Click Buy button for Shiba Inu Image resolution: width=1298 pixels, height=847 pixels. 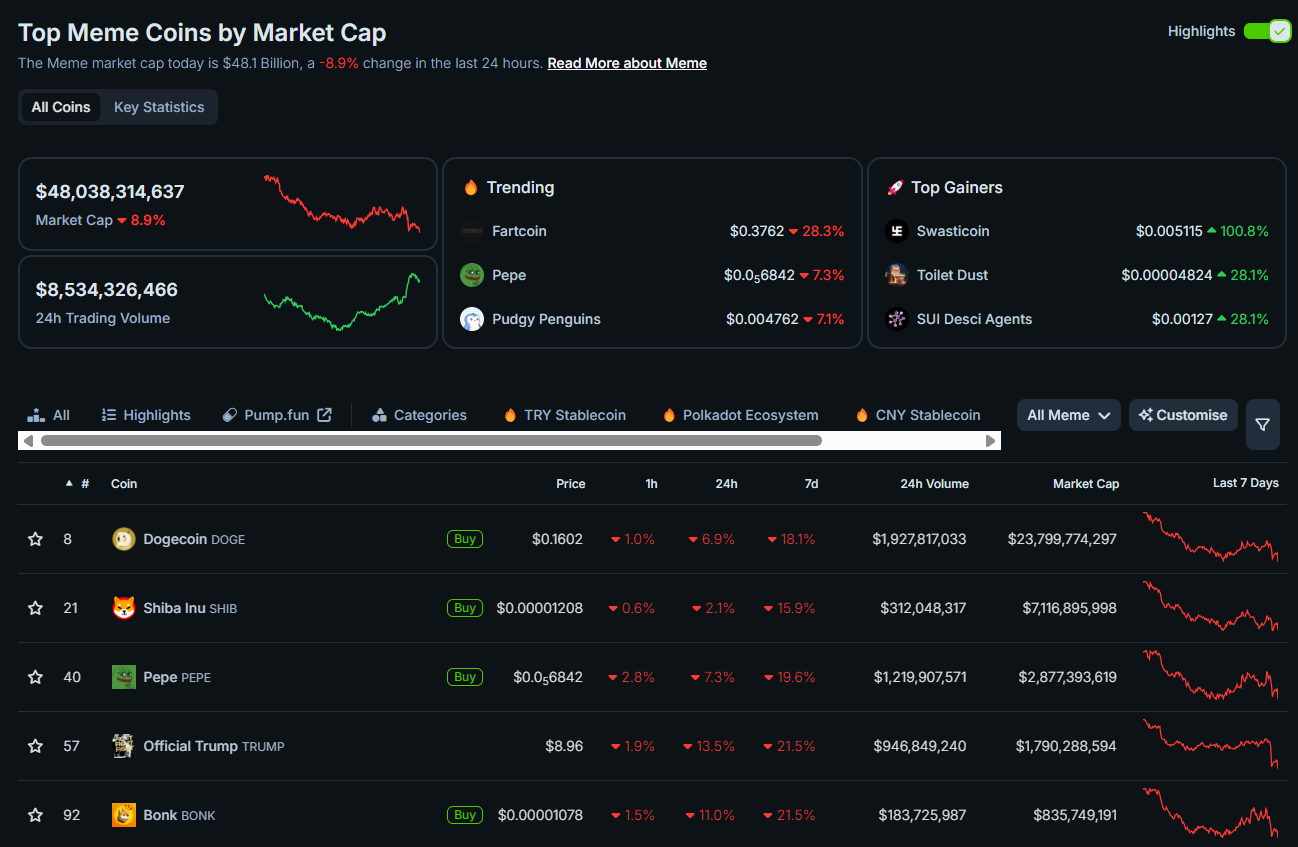coord(465,608)
